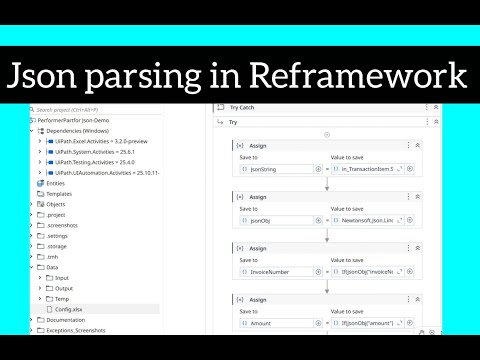Open the .settings folder

pos(57,236)
